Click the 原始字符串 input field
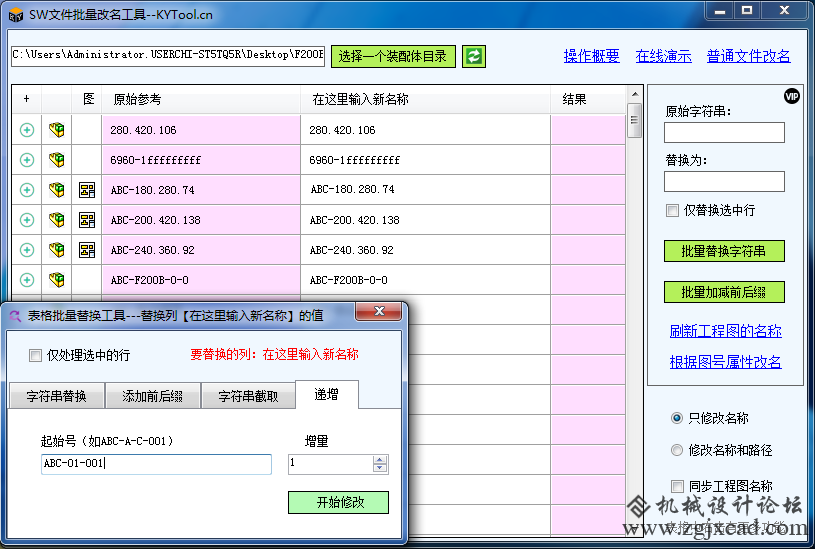This screenshot has width=815, height=549. pyautogui.click(x=724, y=132)
